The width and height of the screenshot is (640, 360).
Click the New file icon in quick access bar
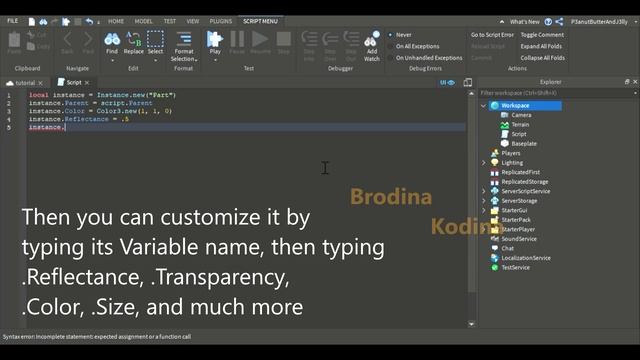coord(31,22)
